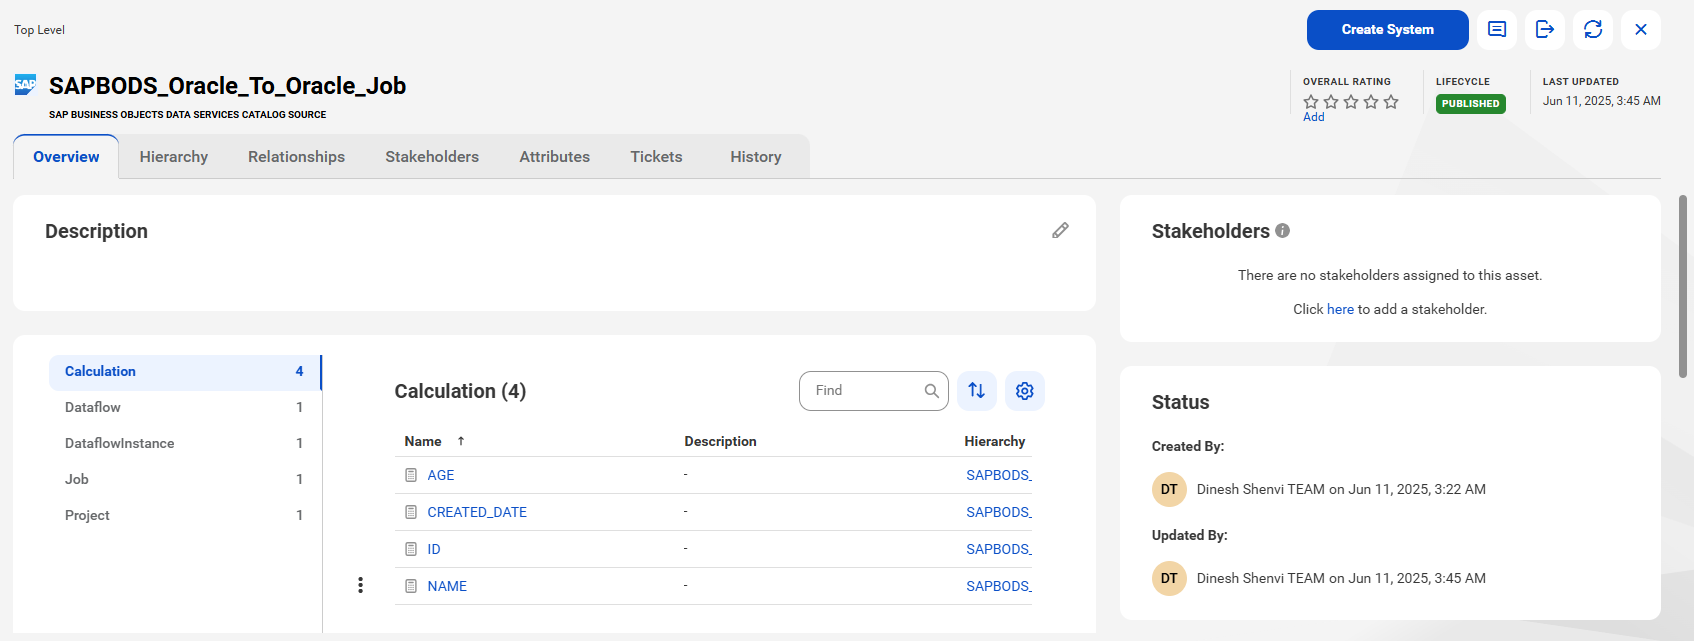The width and height of the screenshot is (1694, 641).
Task: Click the page vertical scrollbar
Action: pos(1683,286)
